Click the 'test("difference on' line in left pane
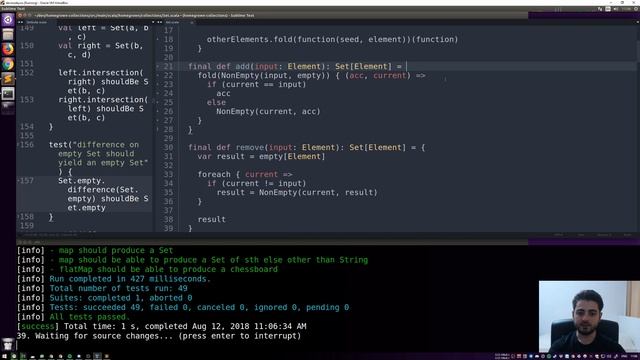Image resolution: width=640 pixels, height=360 pixels. [x=93, y=144]
